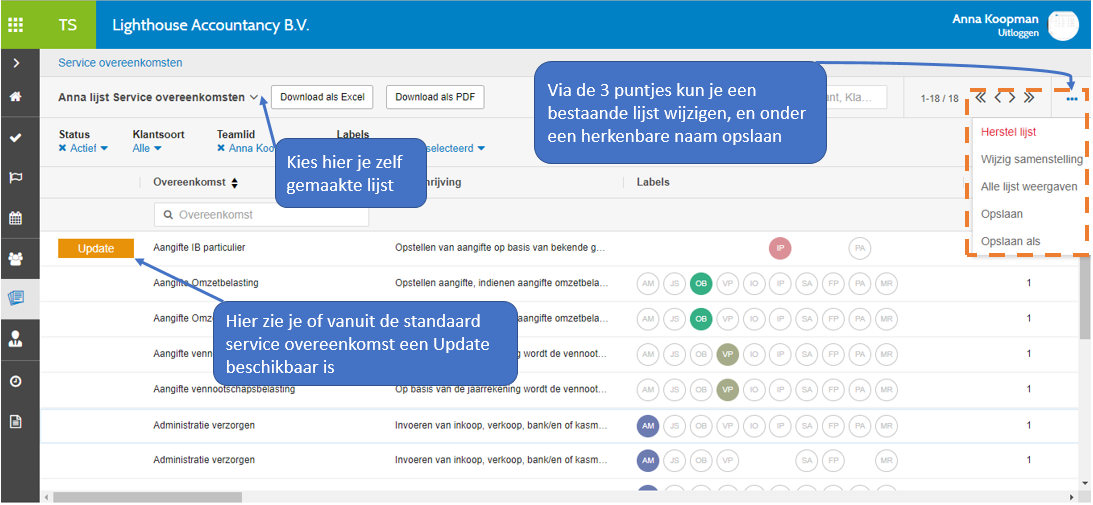Screen dimensions: 1093x505
Task: Open the Klantsoort Alle filter dropdown
Action: tap(147, 149)
